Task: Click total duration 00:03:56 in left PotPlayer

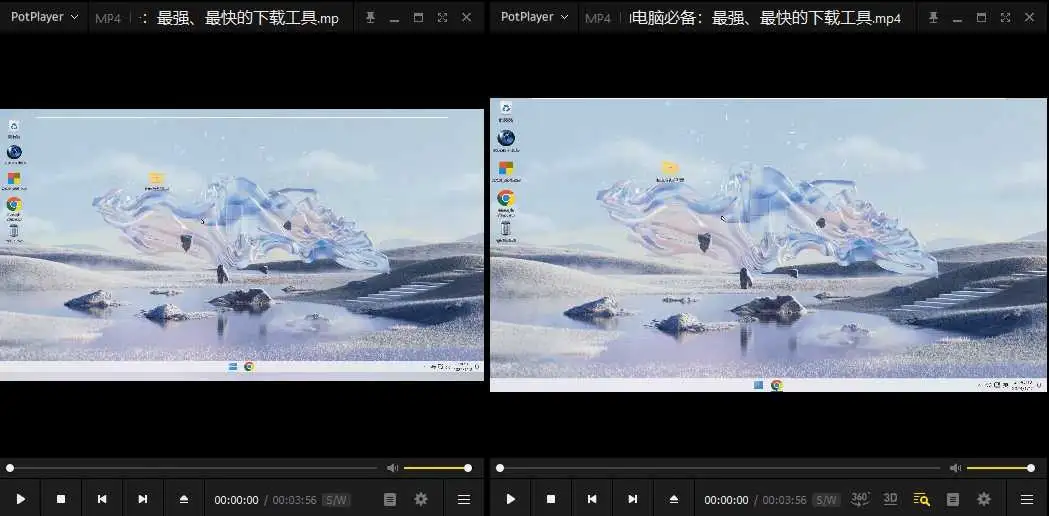Action: pos(294,500)
